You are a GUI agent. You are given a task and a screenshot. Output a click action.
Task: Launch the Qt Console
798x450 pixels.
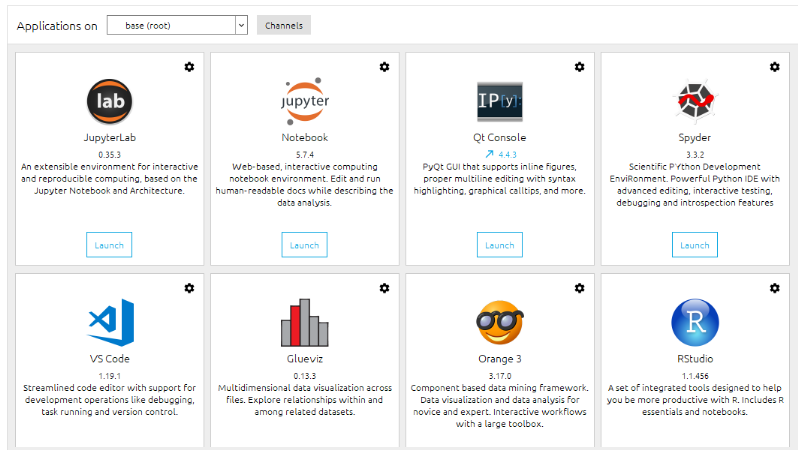pos(499,245)
